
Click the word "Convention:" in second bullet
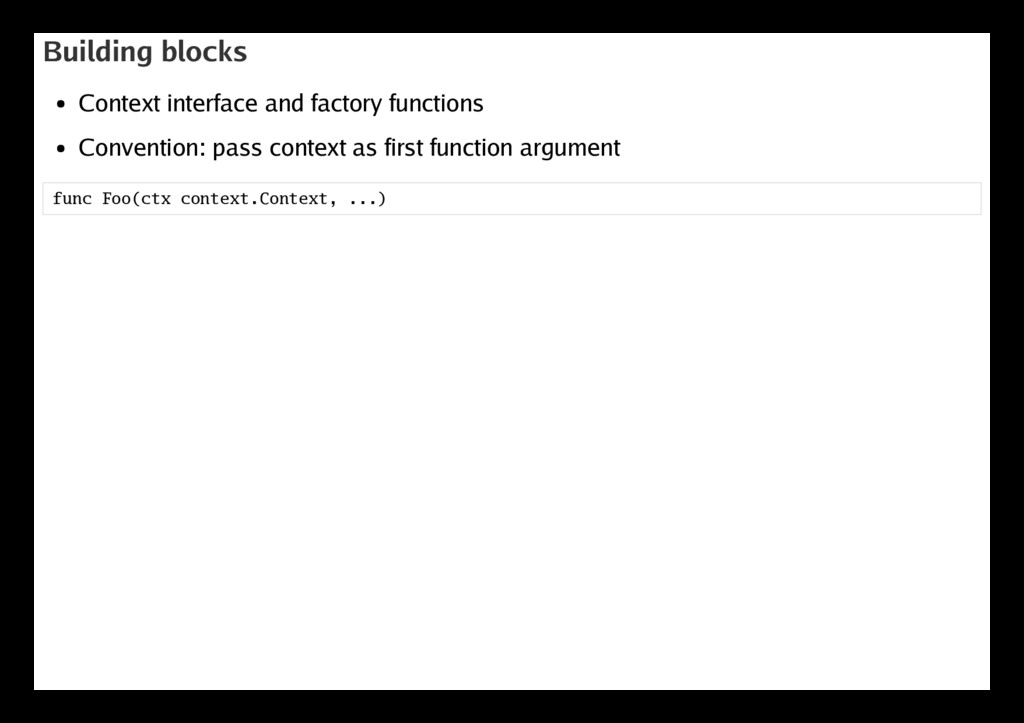coord(142,148)
